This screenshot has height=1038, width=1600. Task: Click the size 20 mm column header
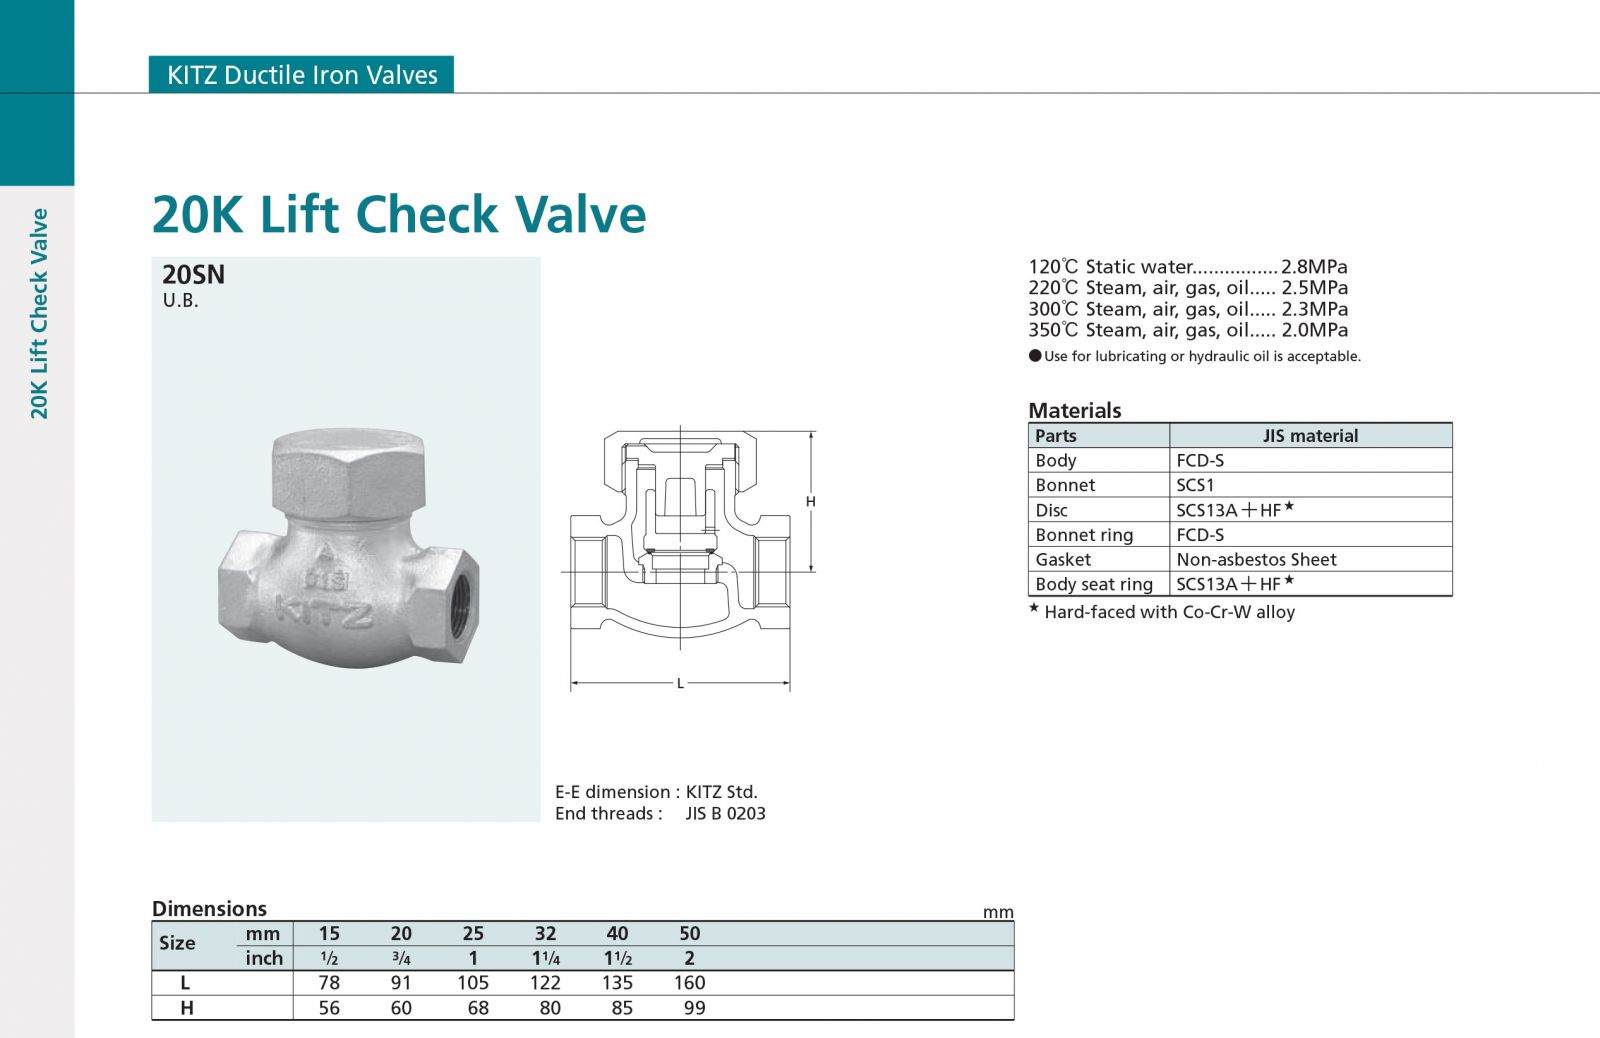[401, 934]
